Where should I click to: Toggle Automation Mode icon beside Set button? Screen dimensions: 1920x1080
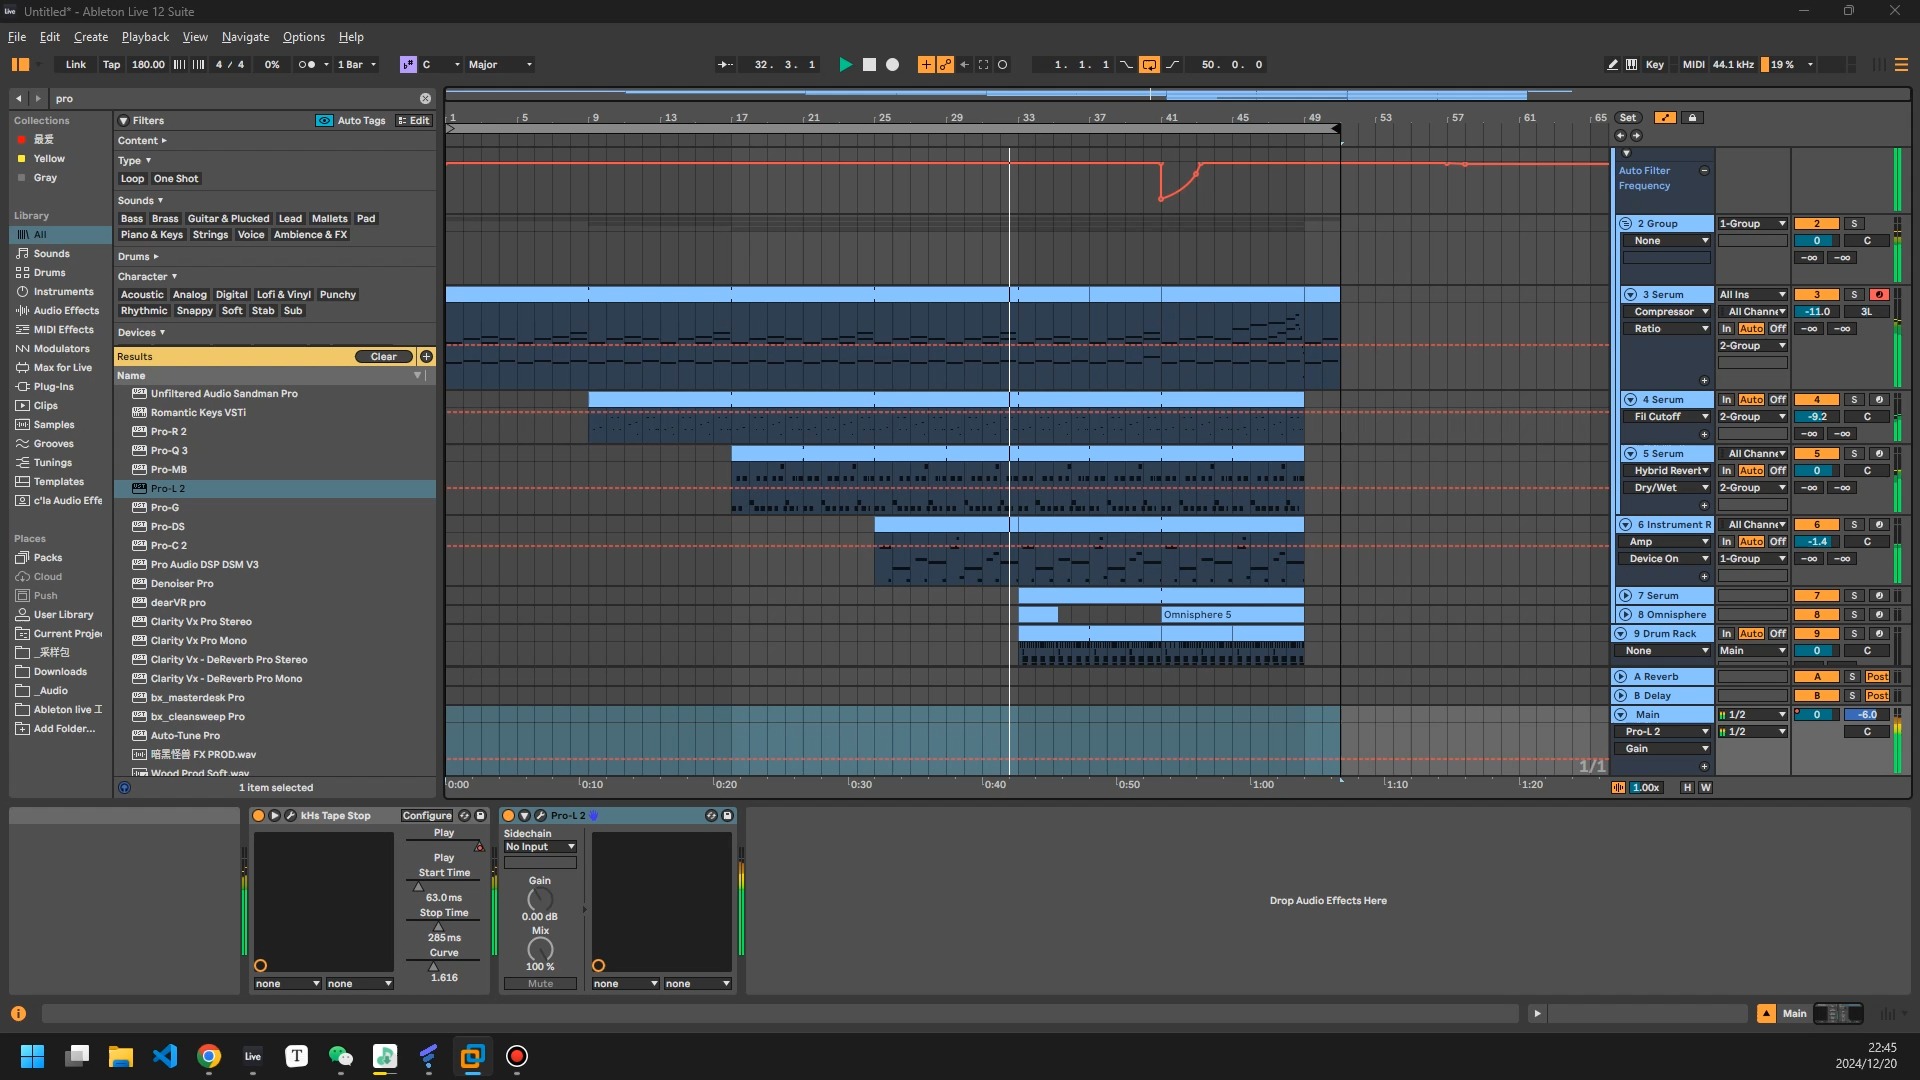[1665, 118]
